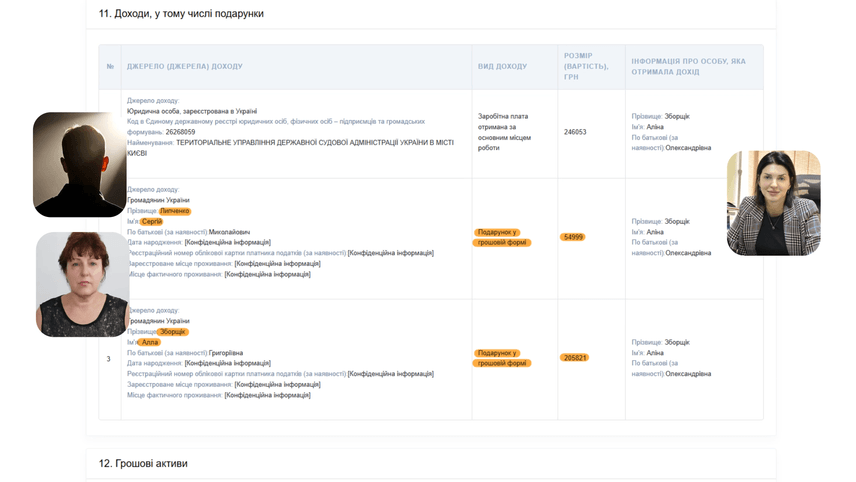Screen dimensions: 856x482
Task: Click 'Подарунок у грошовій формі' in second row
Action: coord(502,237)
